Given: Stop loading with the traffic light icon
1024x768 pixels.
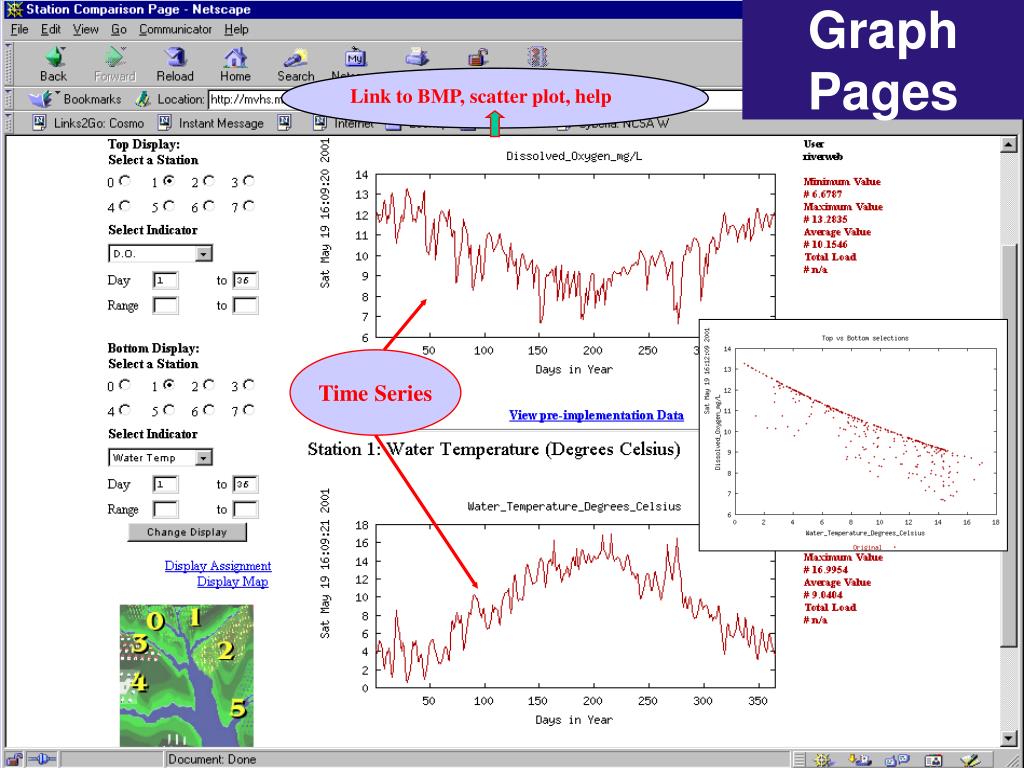Looking at the screenshot, I should point(537,57).
